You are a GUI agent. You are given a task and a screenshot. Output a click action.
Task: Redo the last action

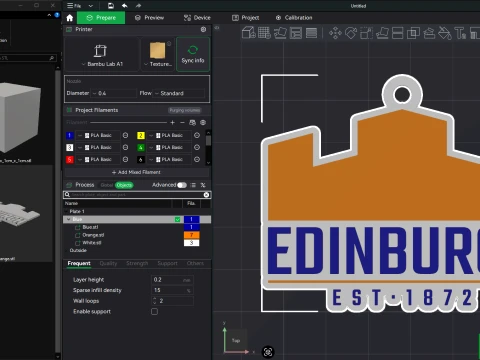click(x=138, y=6)
